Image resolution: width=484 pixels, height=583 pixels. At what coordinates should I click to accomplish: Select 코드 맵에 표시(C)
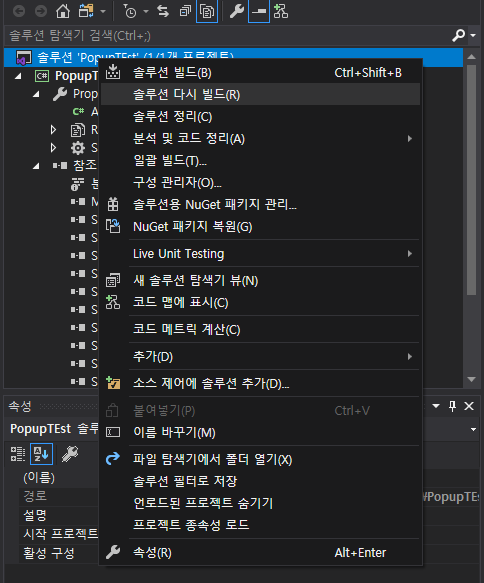[260, 302]
